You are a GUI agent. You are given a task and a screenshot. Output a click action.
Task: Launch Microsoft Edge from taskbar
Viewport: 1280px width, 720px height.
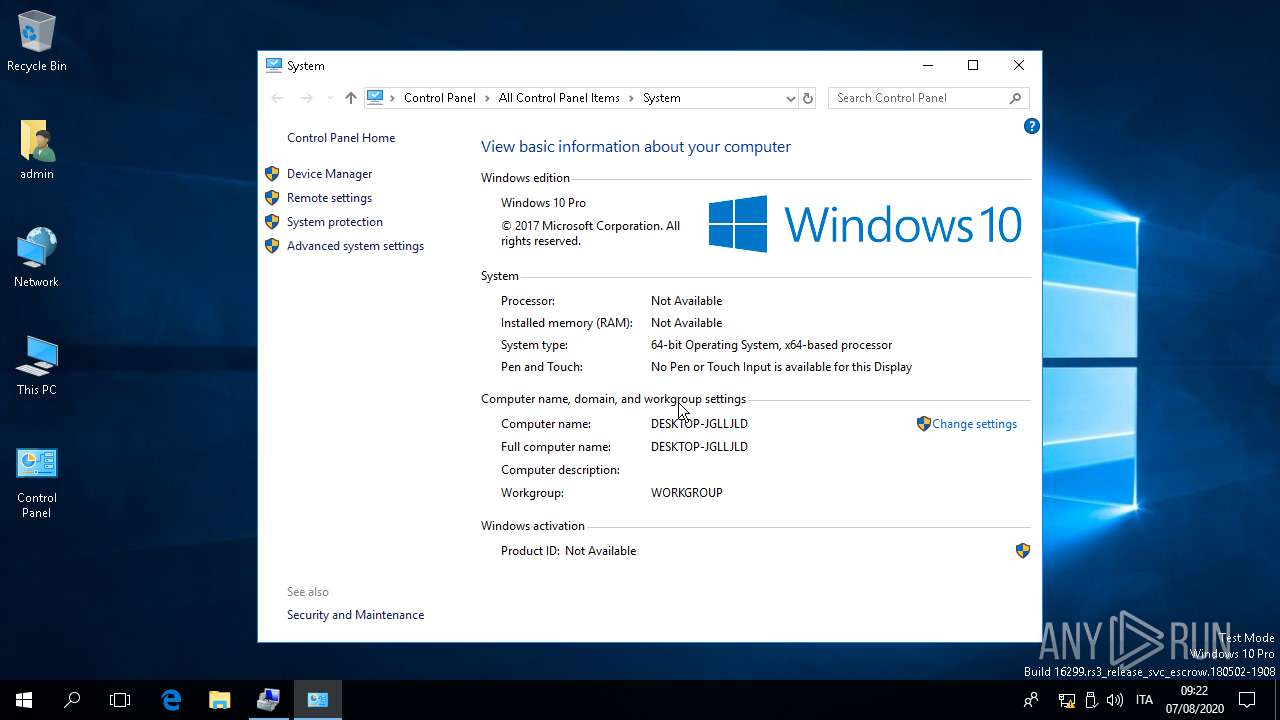(x=171, y=700)
